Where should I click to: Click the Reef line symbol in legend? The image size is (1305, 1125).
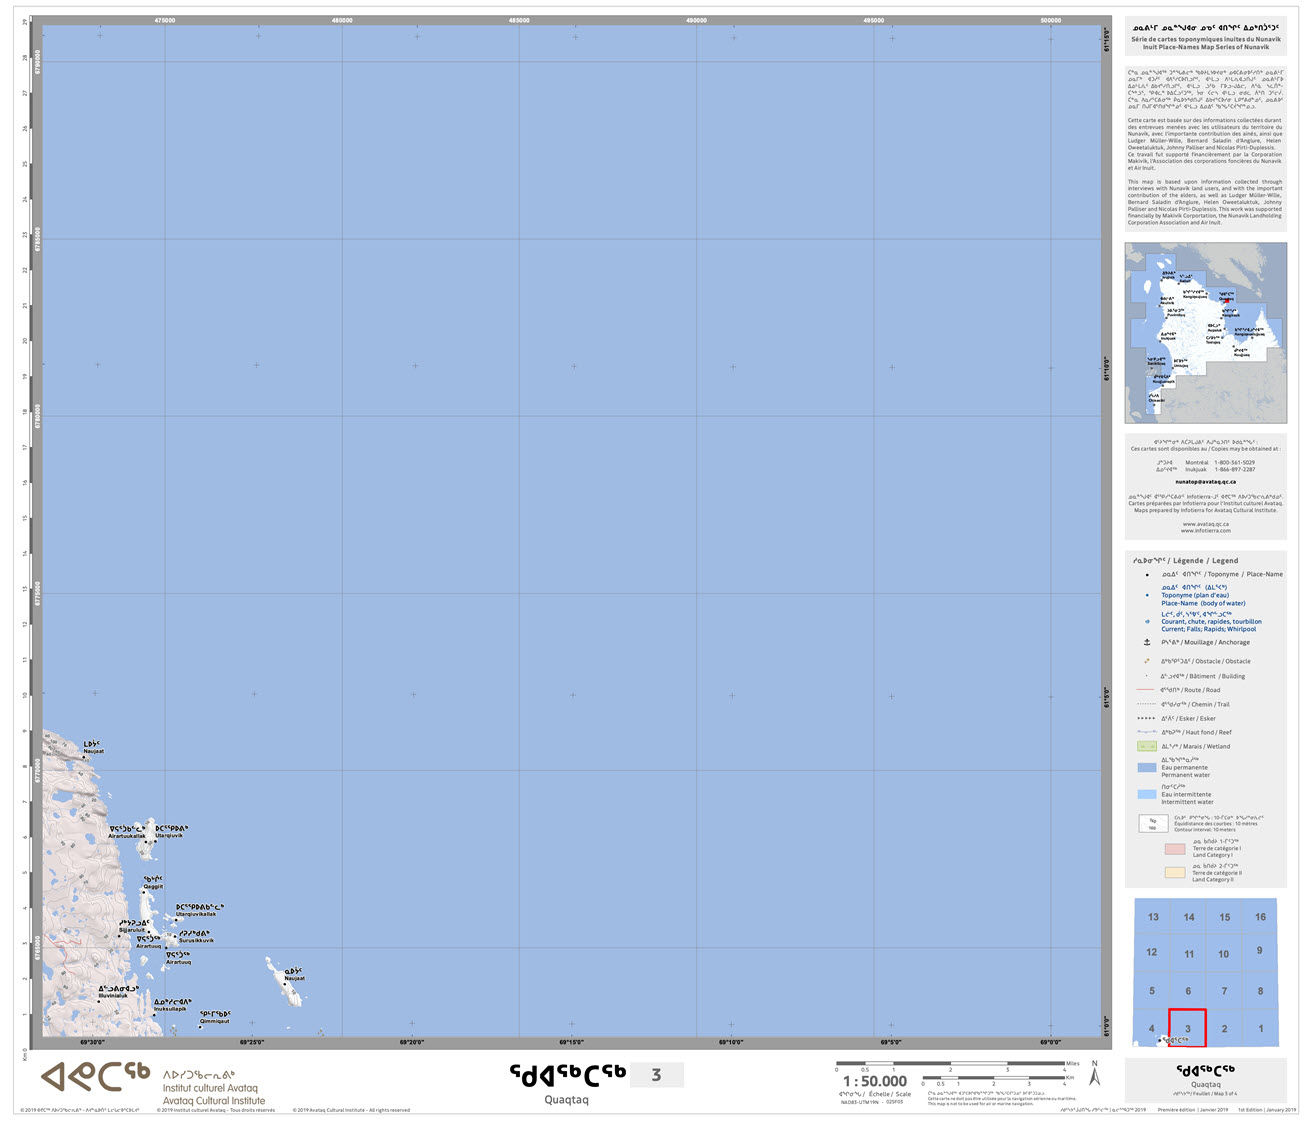1146,732
